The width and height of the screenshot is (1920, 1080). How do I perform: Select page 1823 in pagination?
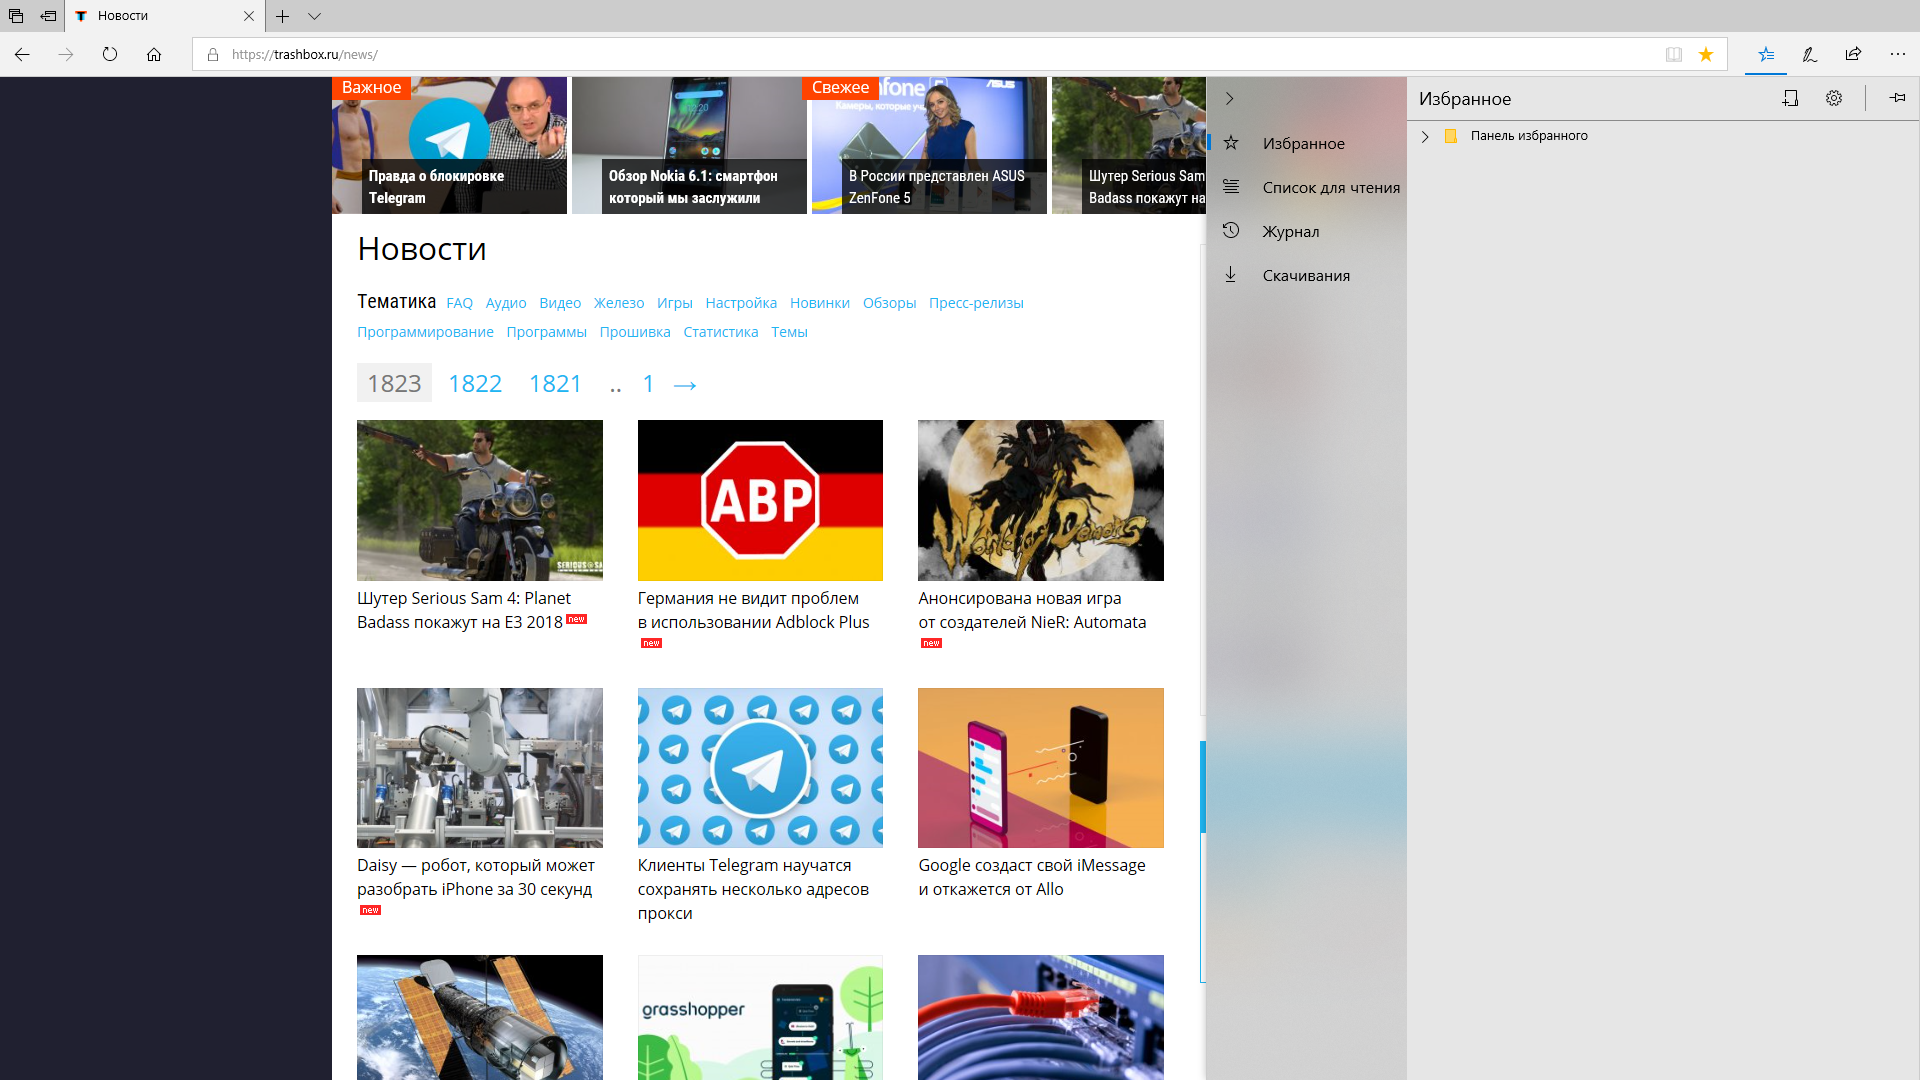tap(394, 383)
